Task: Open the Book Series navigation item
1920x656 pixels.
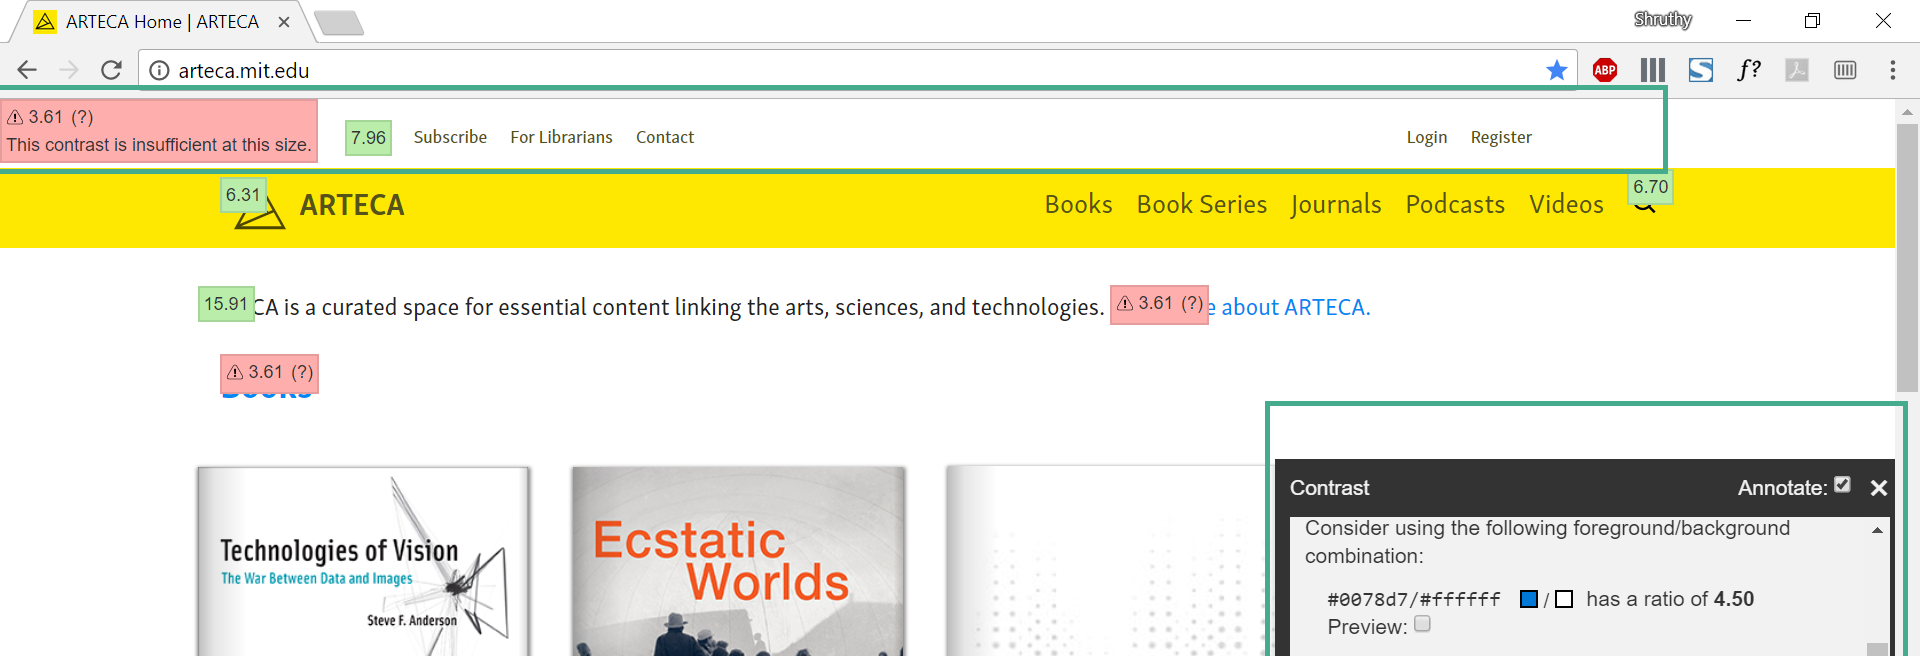Action: [1202, 204]
